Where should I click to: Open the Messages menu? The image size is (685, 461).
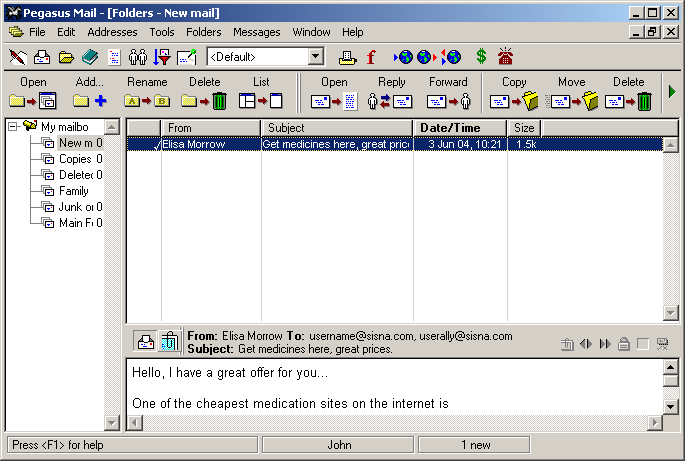(257, 32)
